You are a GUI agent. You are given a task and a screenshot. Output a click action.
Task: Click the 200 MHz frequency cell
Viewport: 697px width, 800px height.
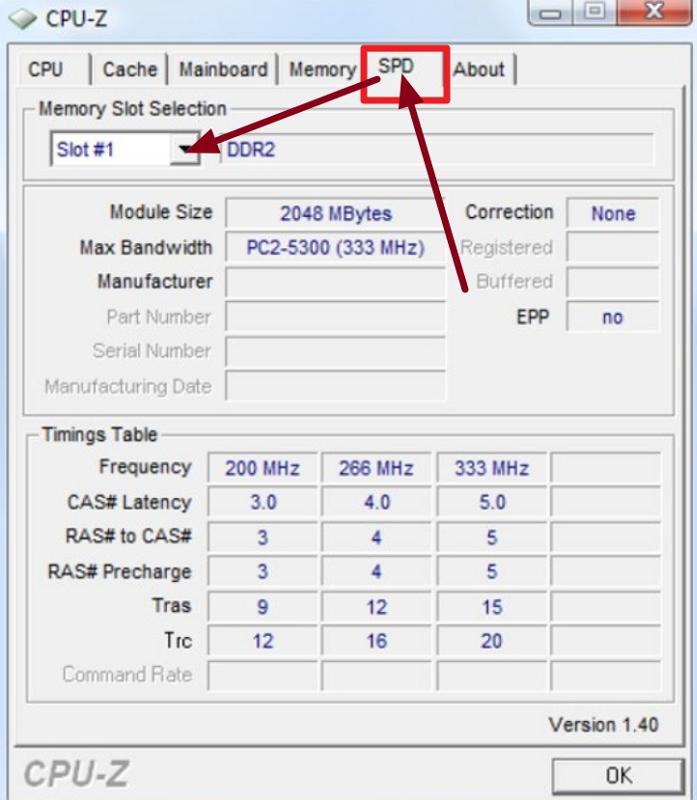pos(262,468)
